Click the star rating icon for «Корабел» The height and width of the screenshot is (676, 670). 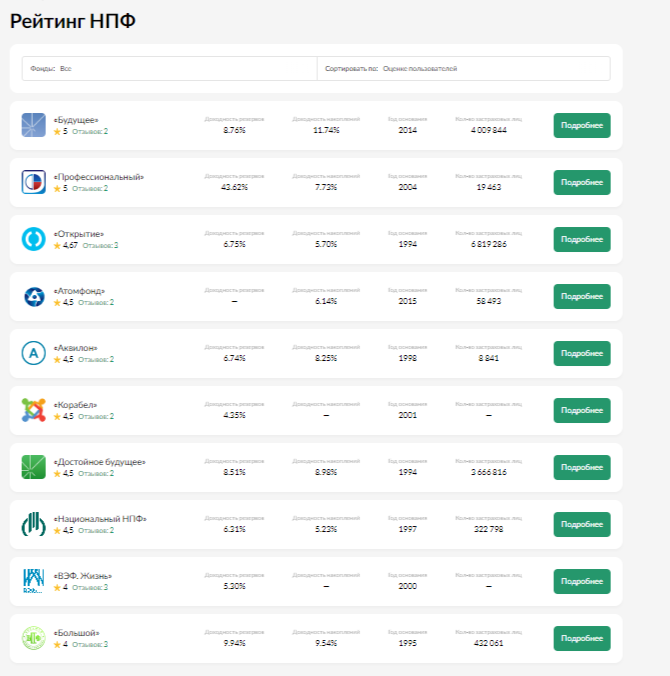(x=57, y=416)
